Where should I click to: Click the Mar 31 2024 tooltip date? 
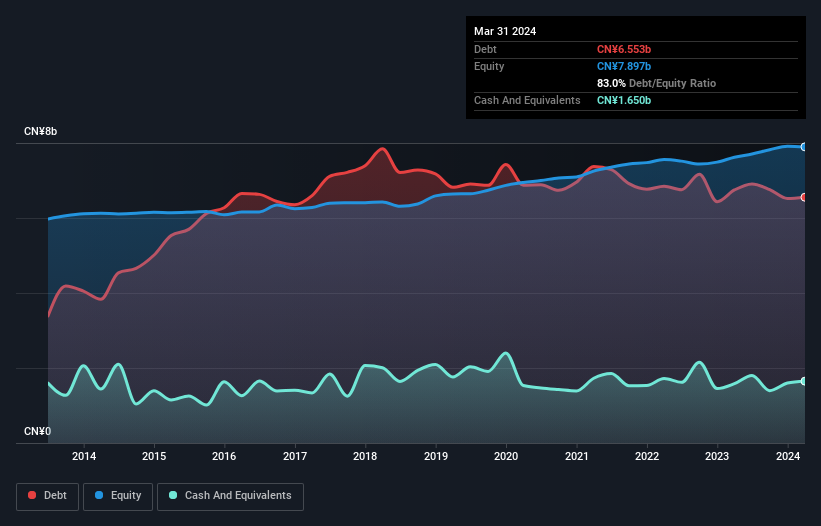click(x=505, y=31)
